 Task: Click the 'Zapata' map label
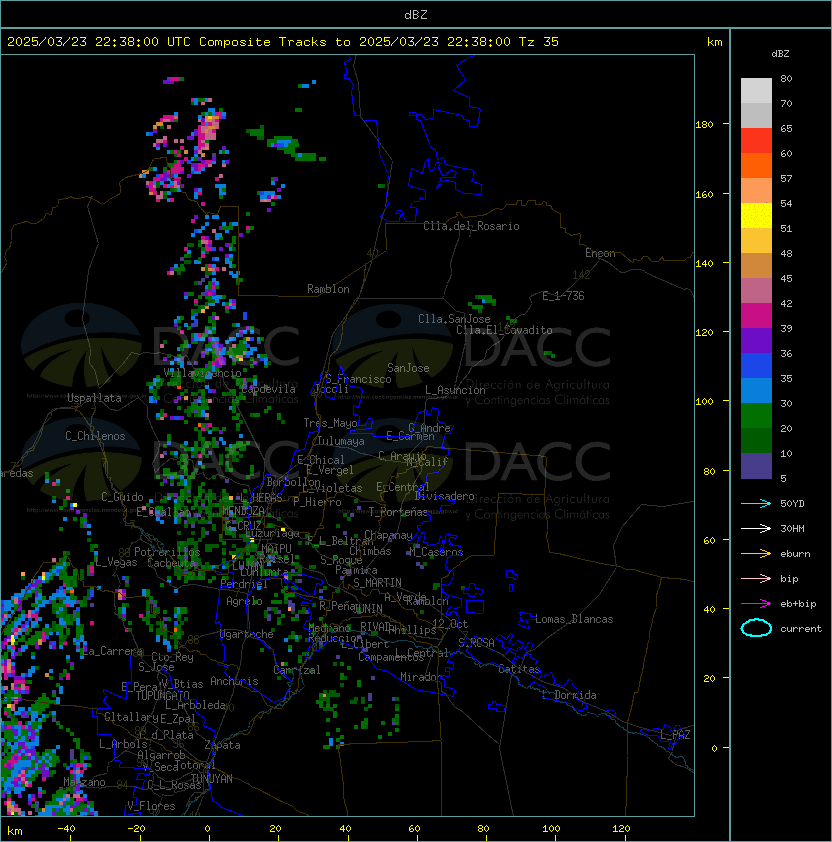click(x=222, y=745)
